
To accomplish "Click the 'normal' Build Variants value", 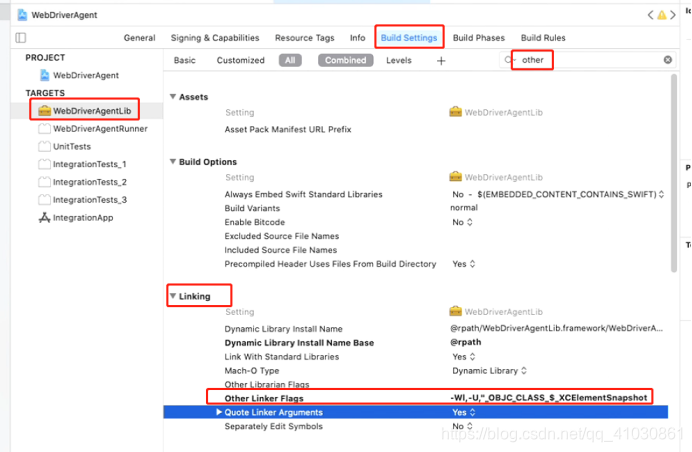I will coord(464,207).
